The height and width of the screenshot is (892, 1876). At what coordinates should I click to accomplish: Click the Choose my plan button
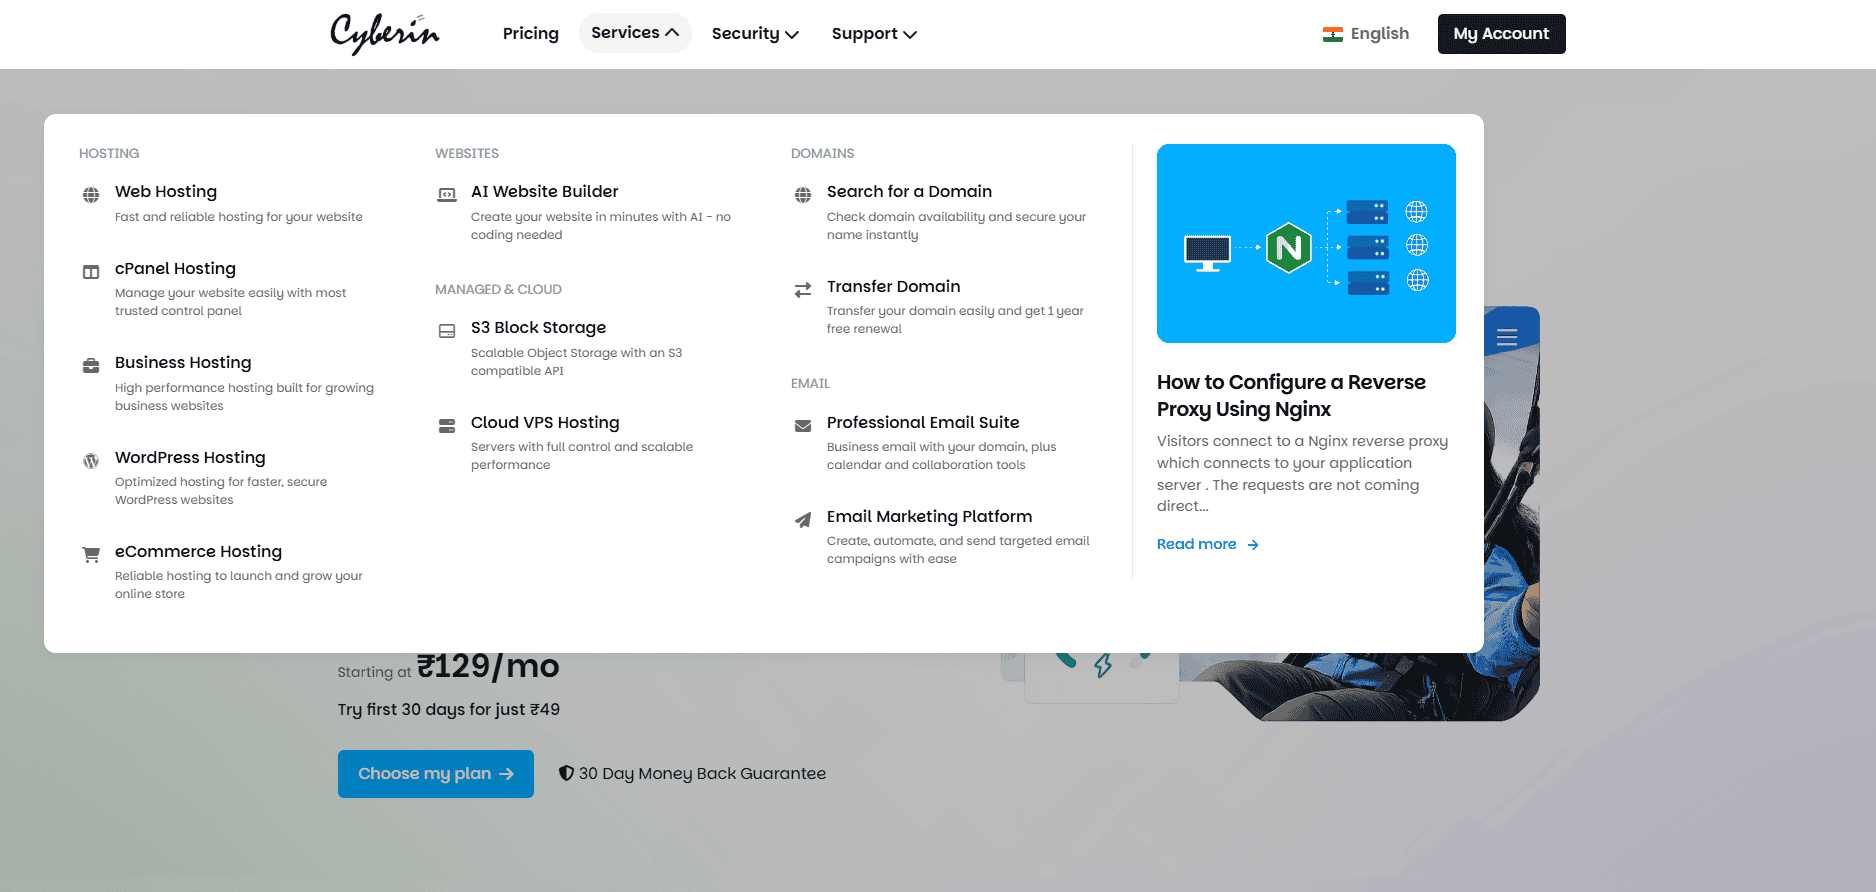(436, 774)
